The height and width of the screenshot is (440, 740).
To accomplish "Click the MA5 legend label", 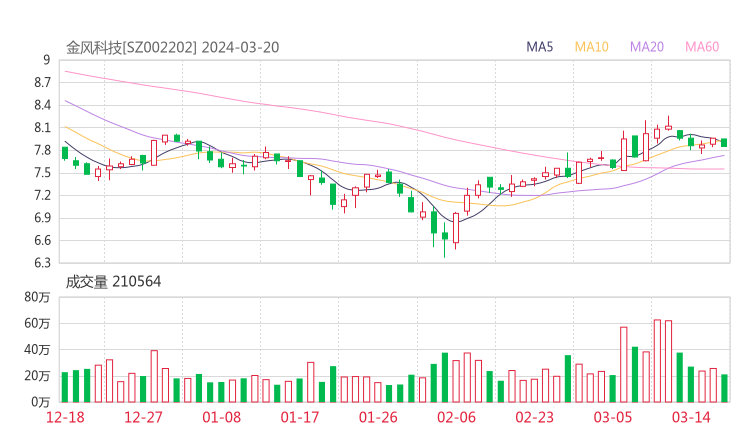I will 539,47.
